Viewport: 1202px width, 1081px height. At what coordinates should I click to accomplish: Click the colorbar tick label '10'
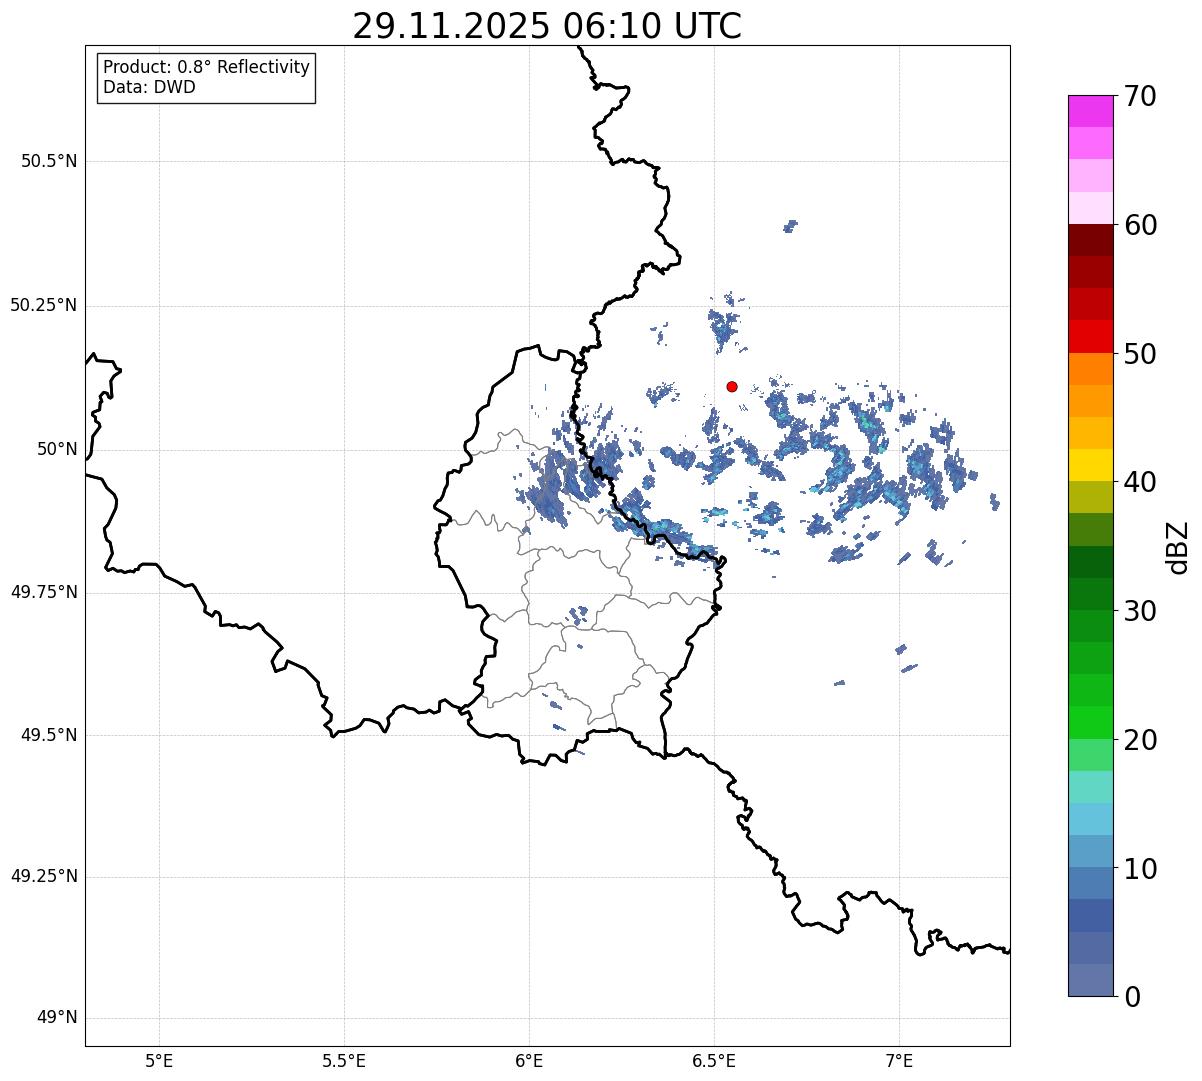click(x=1139, y=869)
